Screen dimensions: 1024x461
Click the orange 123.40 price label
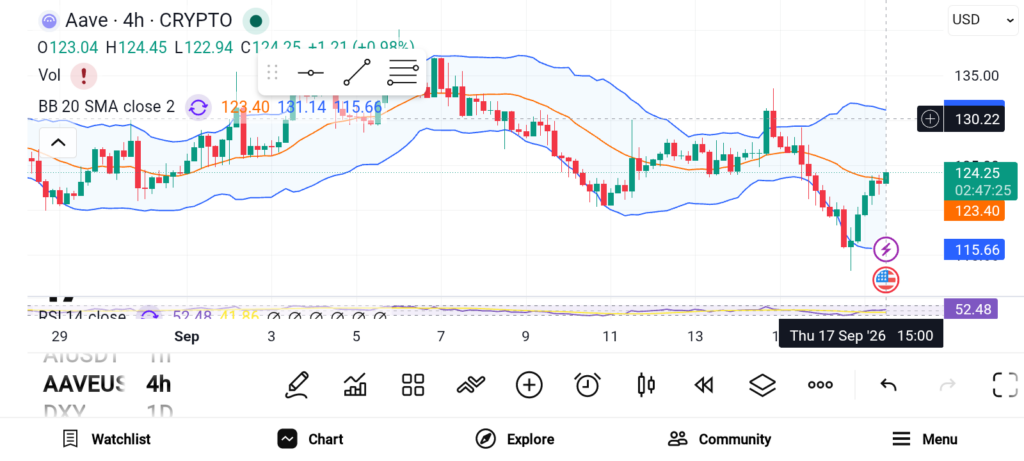click(974, 210)
